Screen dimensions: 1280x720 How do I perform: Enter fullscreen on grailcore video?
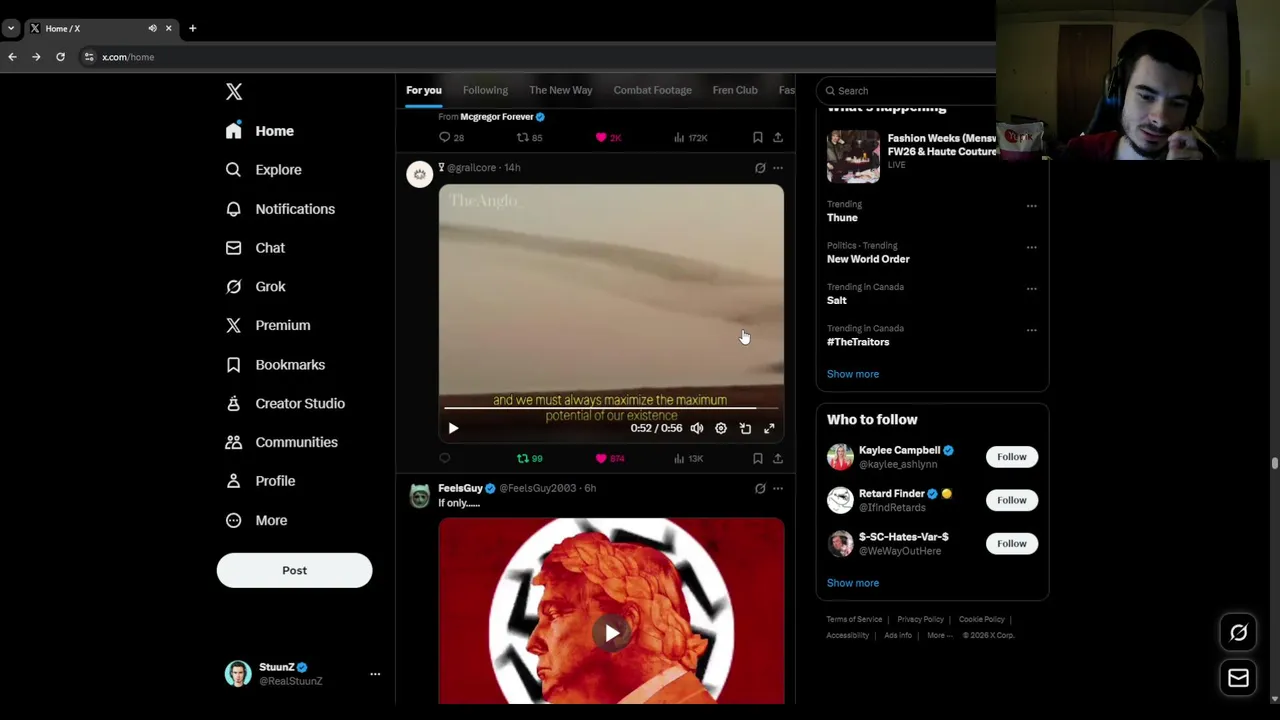click(769, 428)
